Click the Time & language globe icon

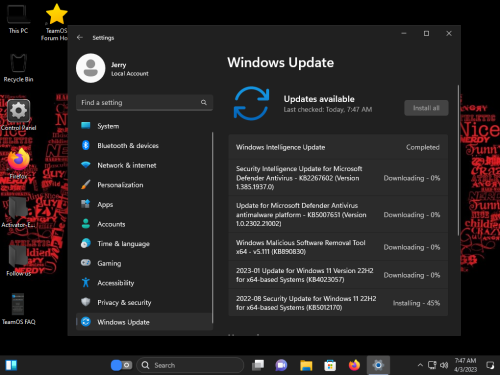[86, 243]
